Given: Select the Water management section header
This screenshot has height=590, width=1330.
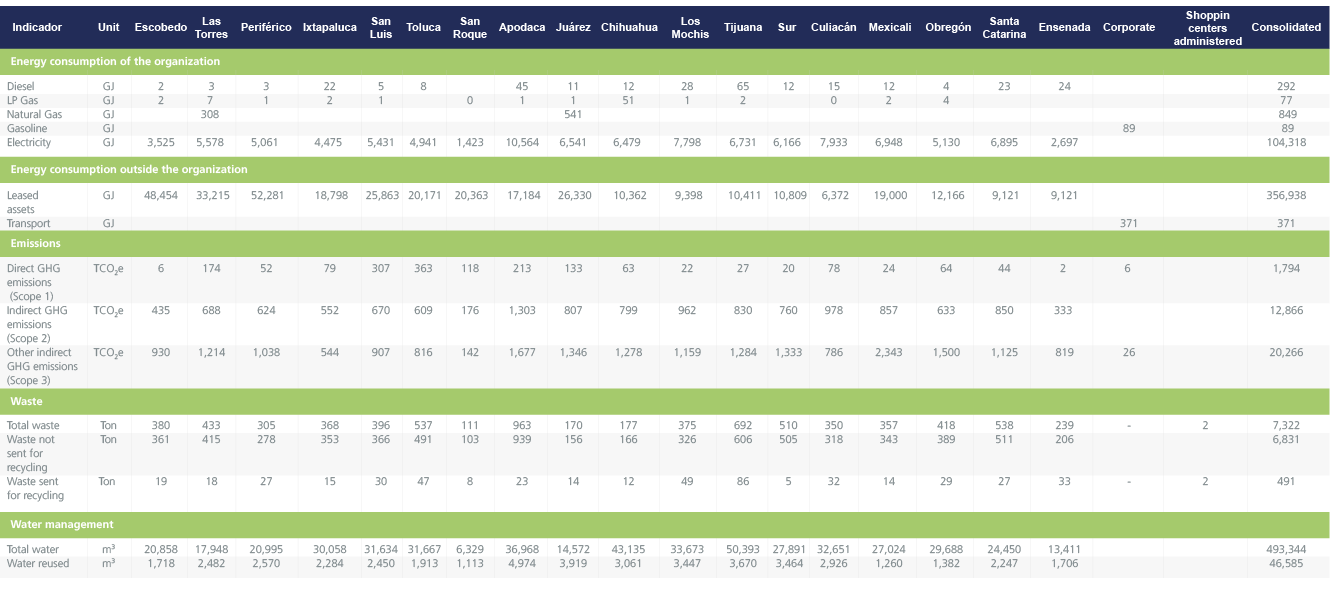Looking at the screenshot, I should 62,524.
